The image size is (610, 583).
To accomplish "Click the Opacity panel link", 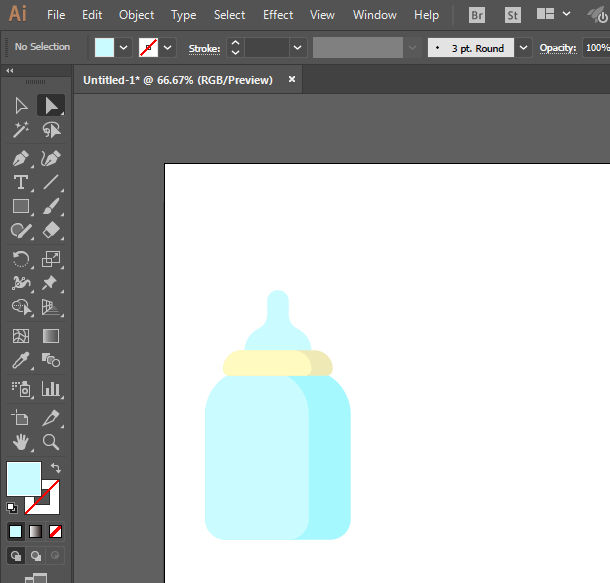I will [x=558, y=48].
